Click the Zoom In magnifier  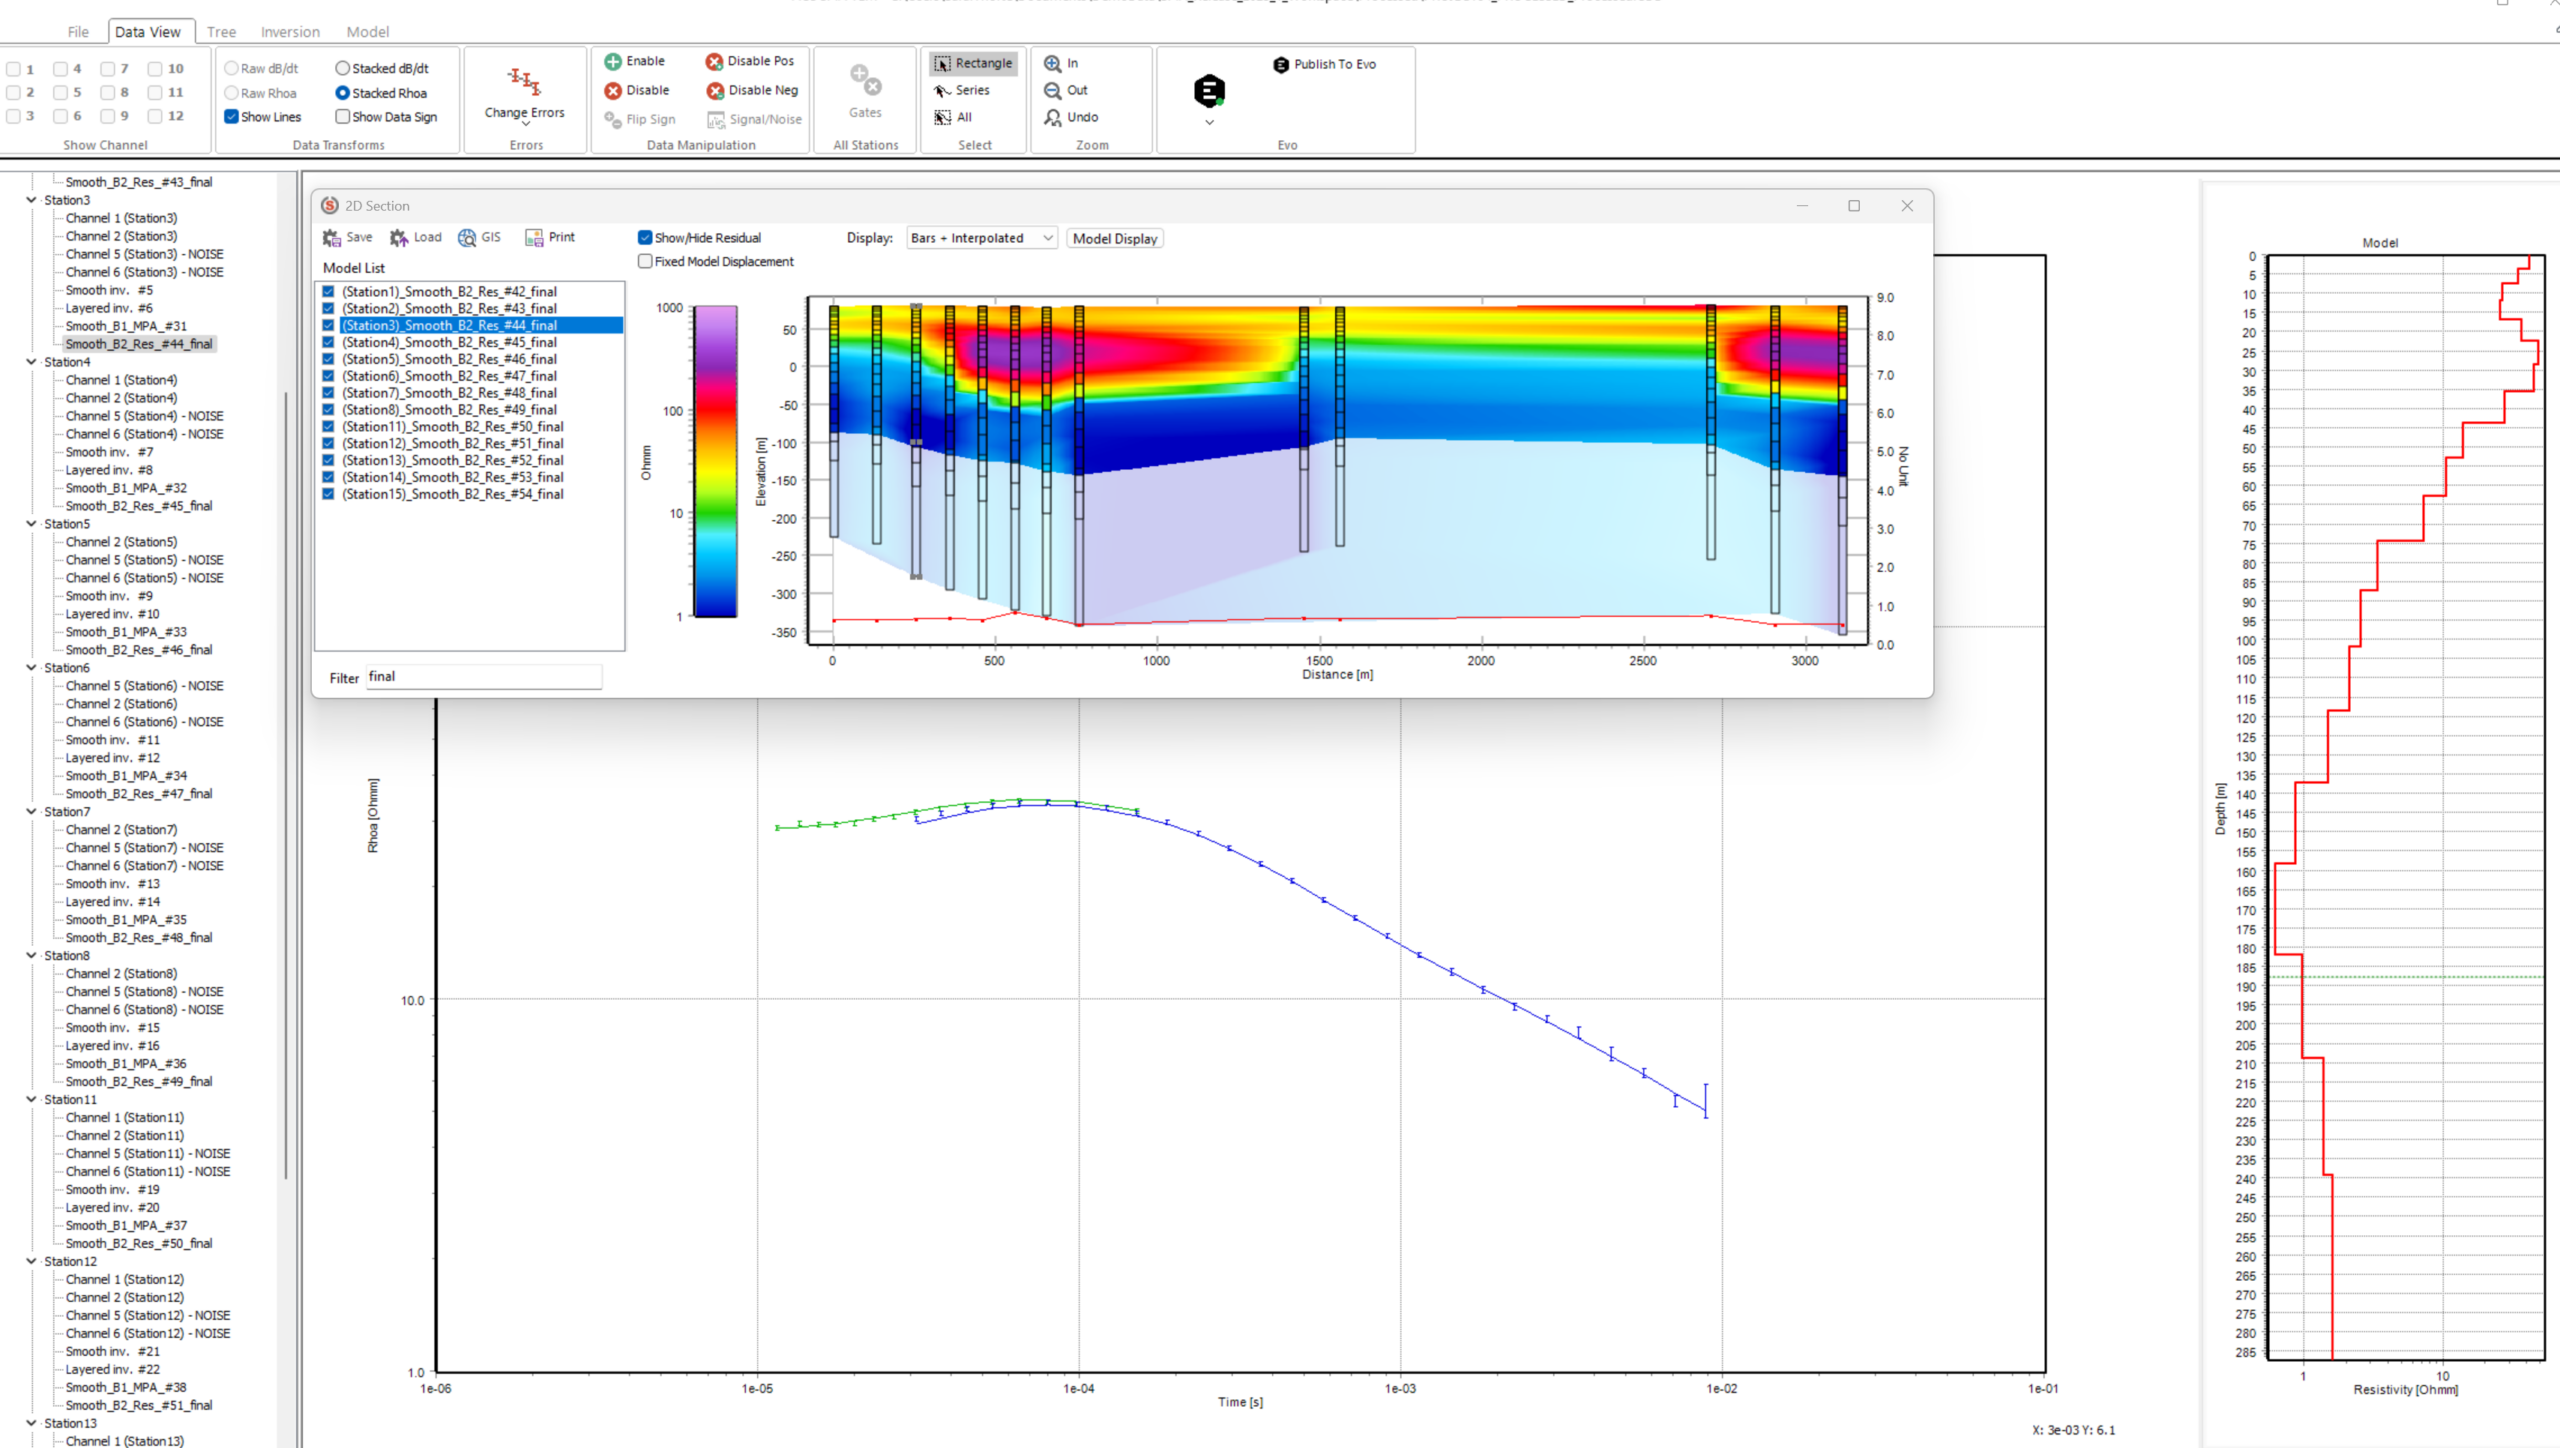[1053, 63]
